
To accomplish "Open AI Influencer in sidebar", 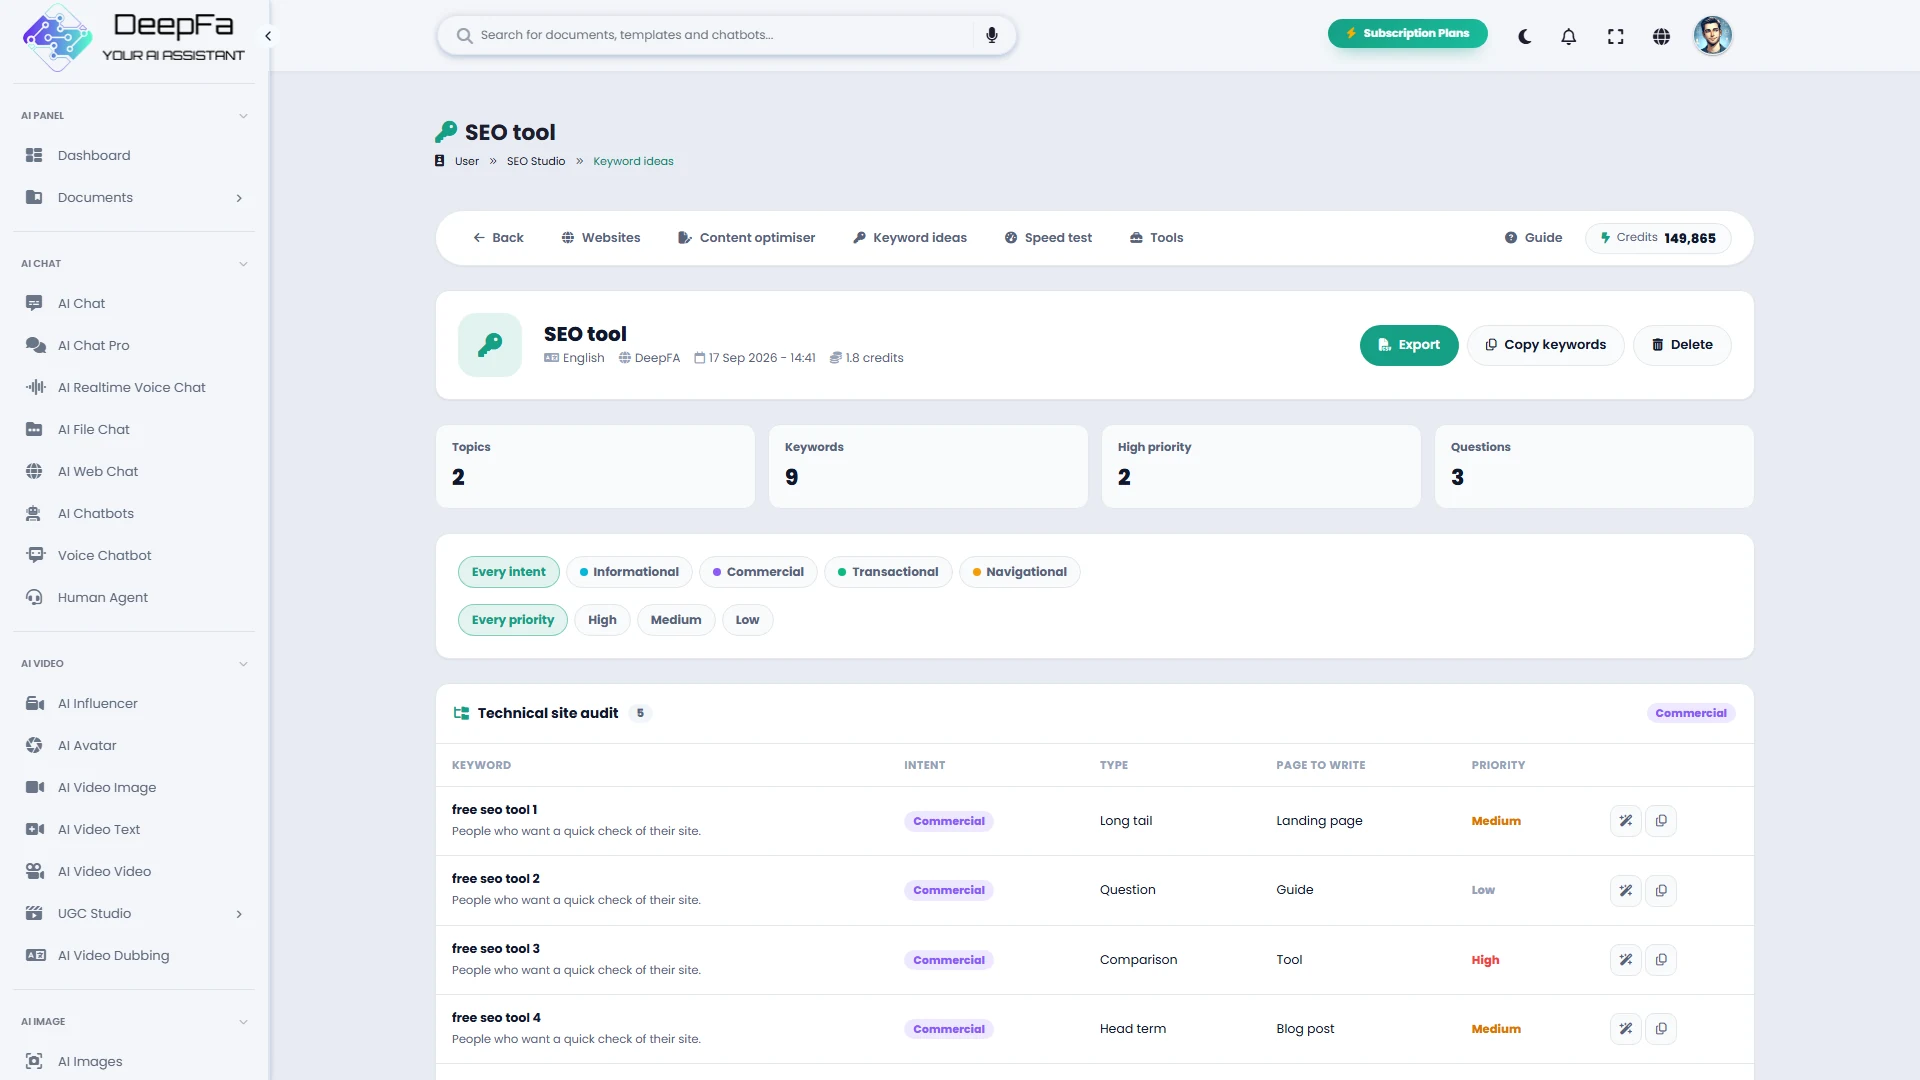I will click(x=134, y=703).
